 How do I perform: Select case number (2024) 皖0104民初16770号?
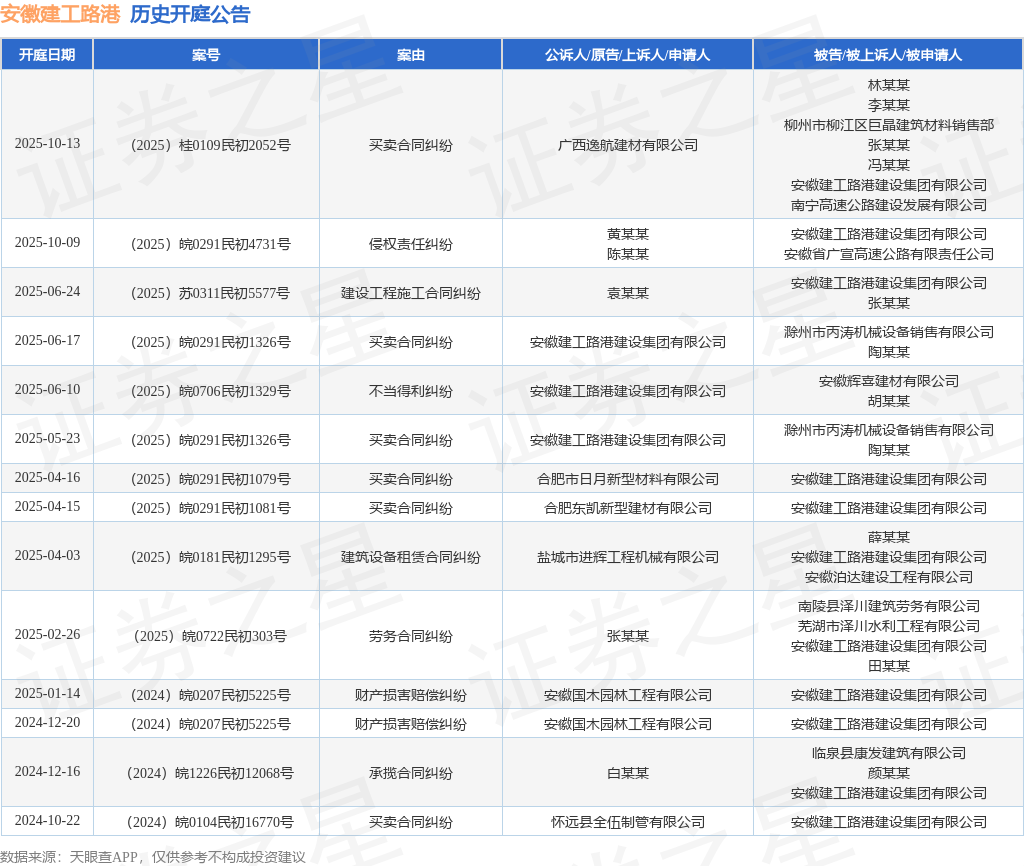[210, 822]
